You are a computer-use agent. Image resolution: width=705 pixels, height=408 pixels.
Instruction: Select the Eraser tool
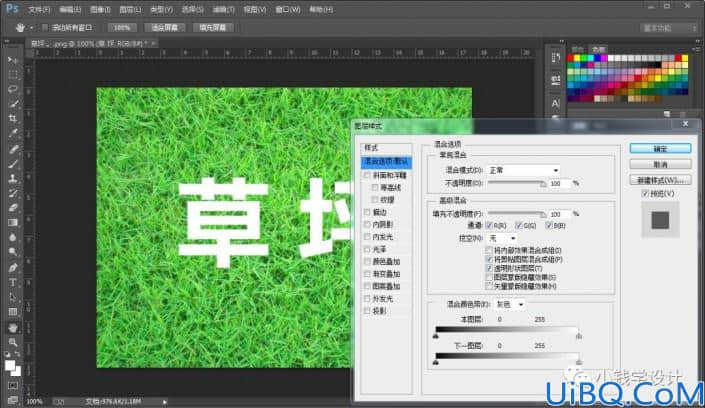coord(13,208)
